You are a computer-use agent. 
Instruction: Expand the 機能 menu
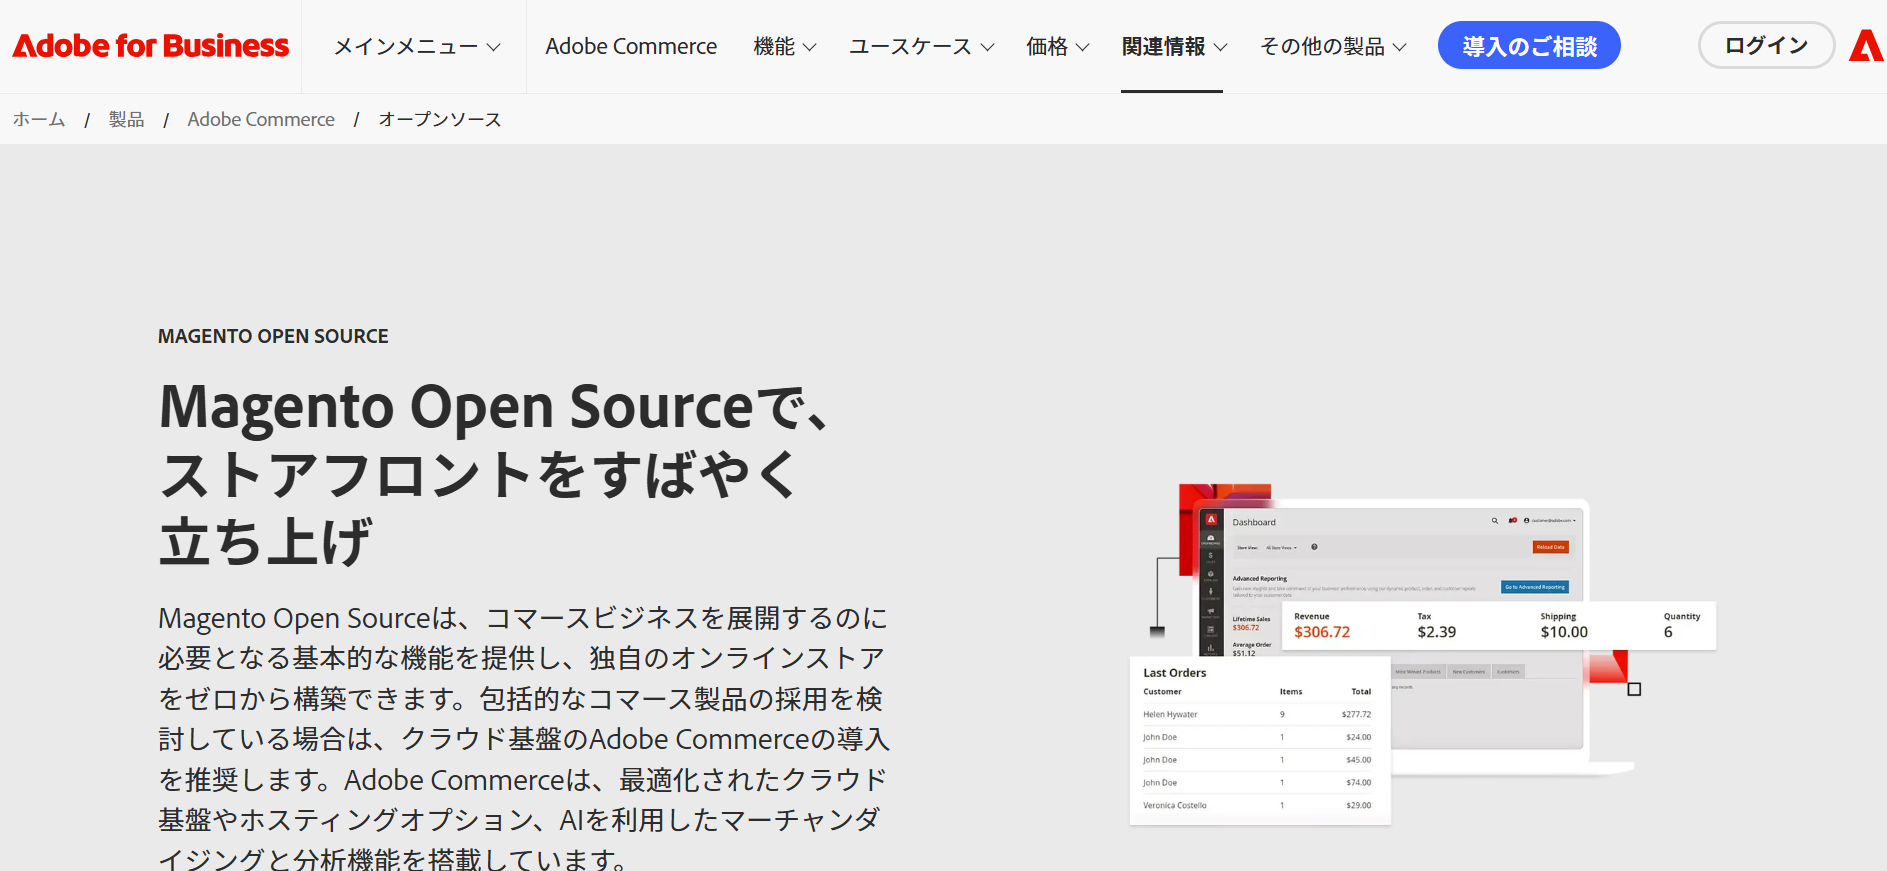click(785, 46)
